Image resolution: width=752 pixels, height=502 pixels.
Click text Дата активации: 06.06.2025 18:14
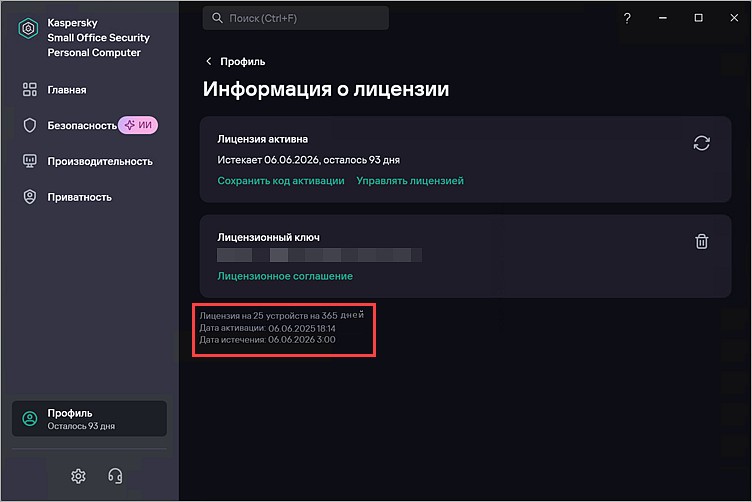267,328
